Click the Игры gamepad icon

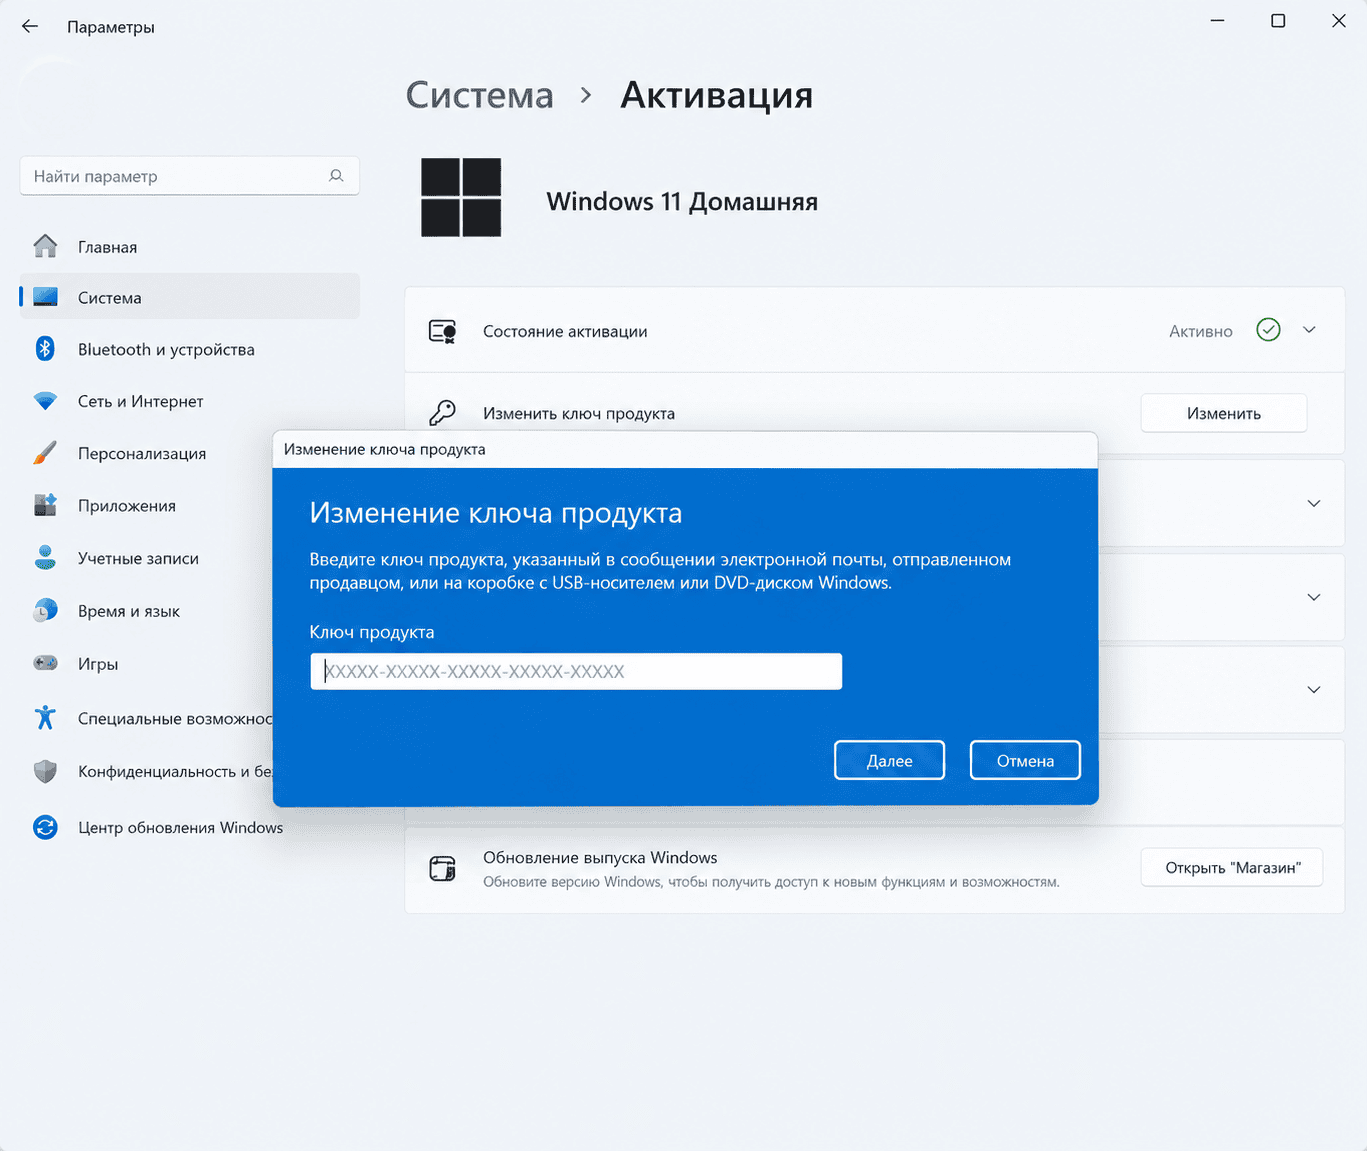click(45, 663)
